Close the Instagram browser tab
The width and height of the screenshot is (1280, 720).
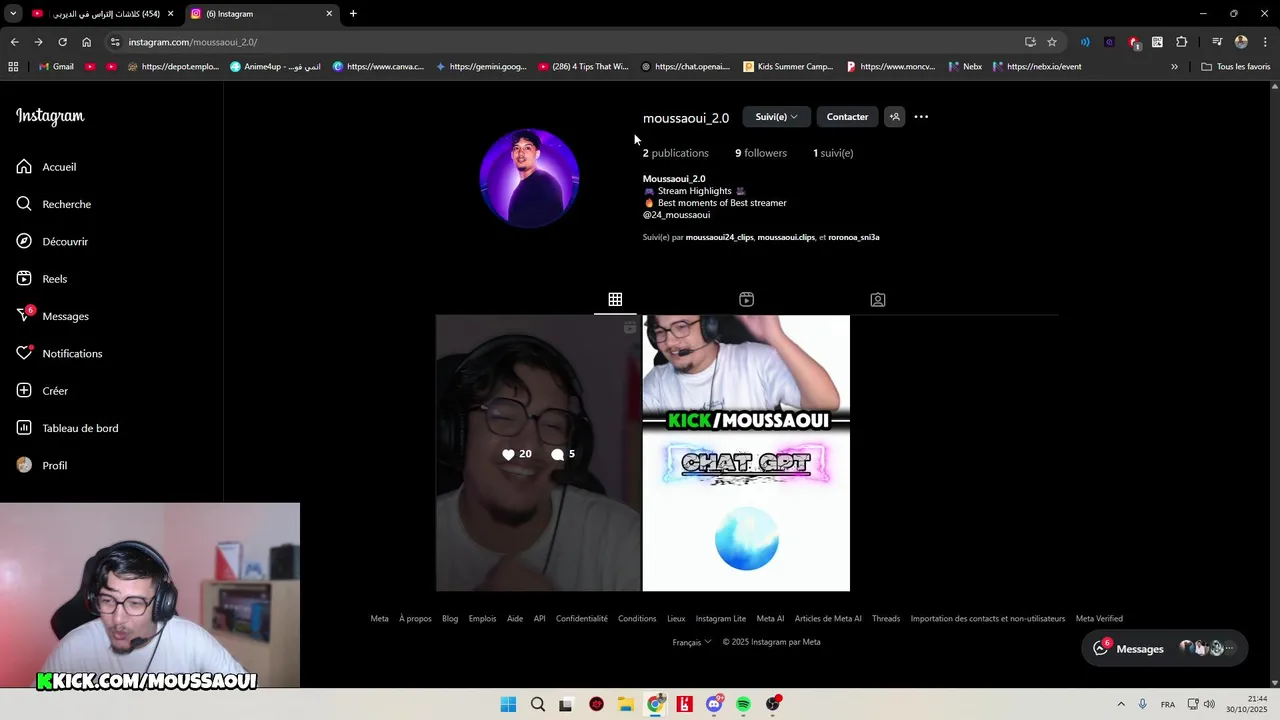tap(329, 14)
